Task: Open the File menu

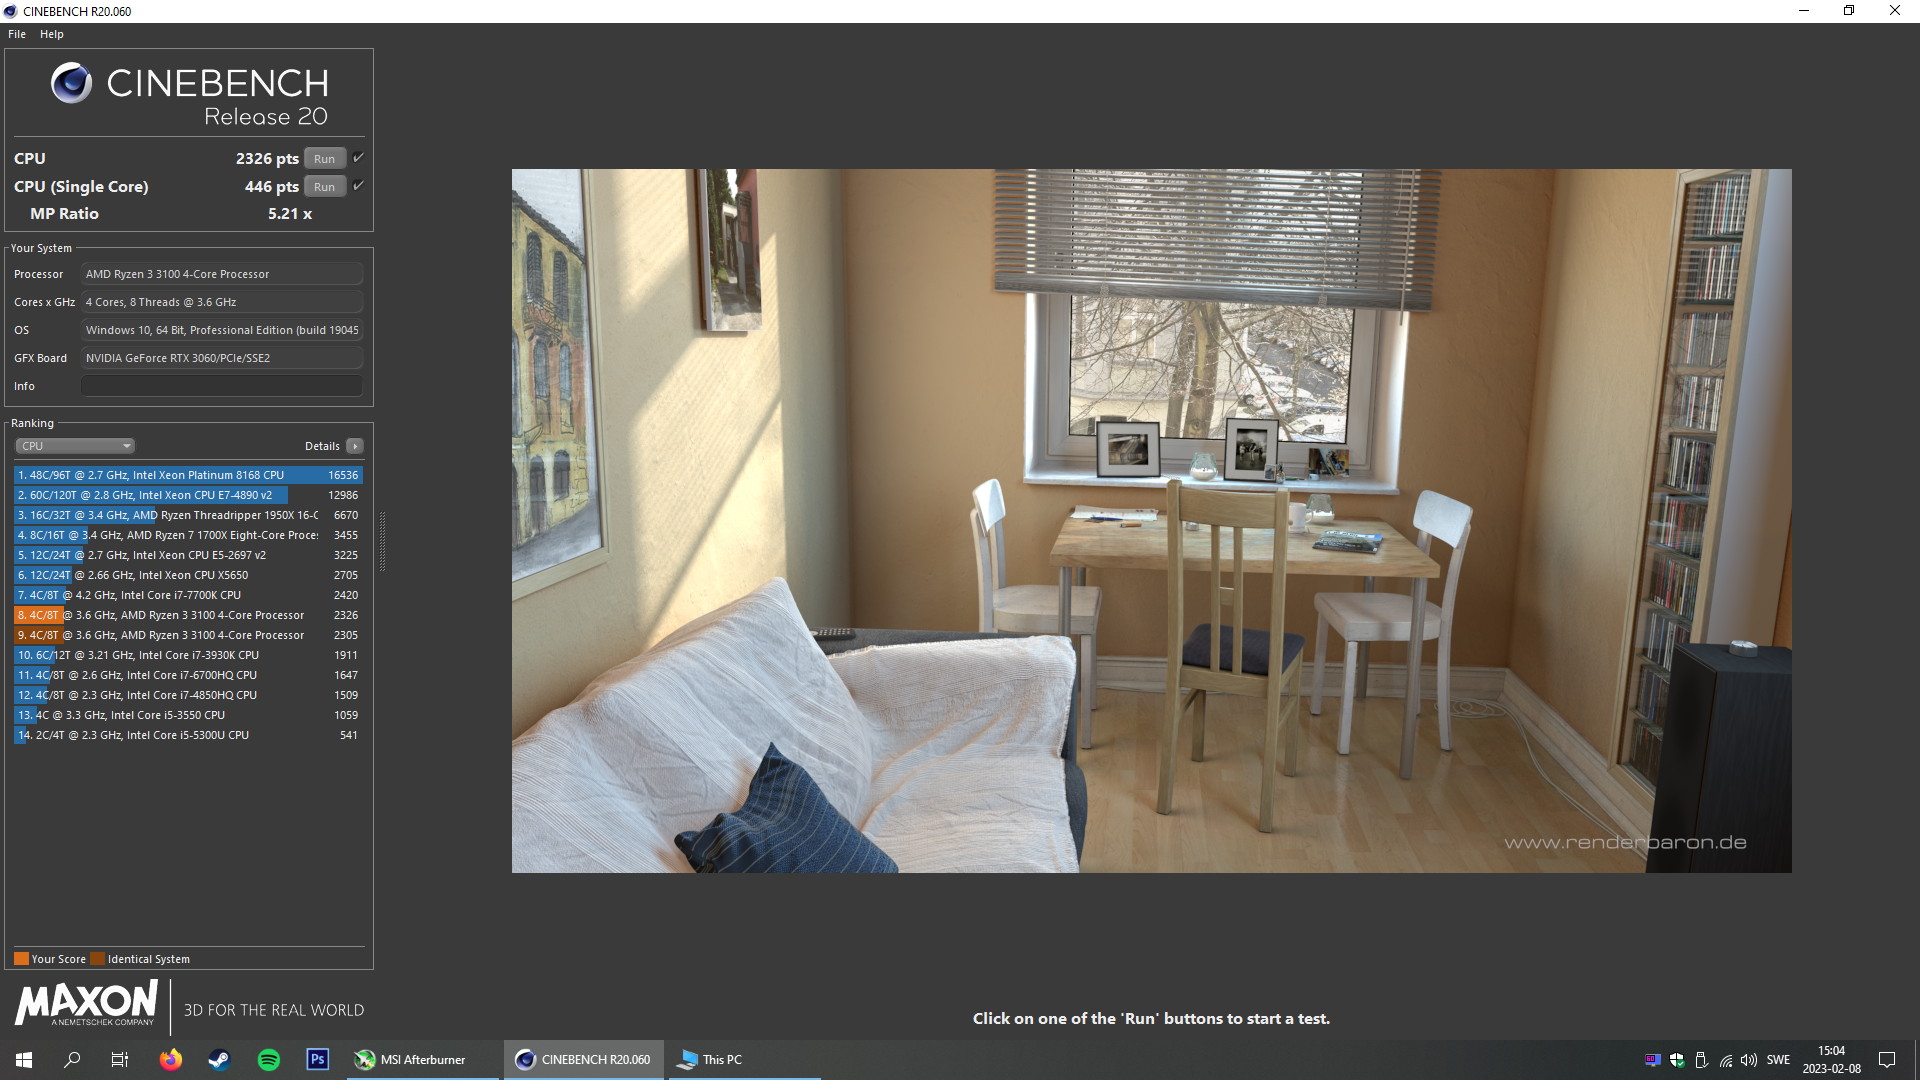Action: tap(17, 34)
